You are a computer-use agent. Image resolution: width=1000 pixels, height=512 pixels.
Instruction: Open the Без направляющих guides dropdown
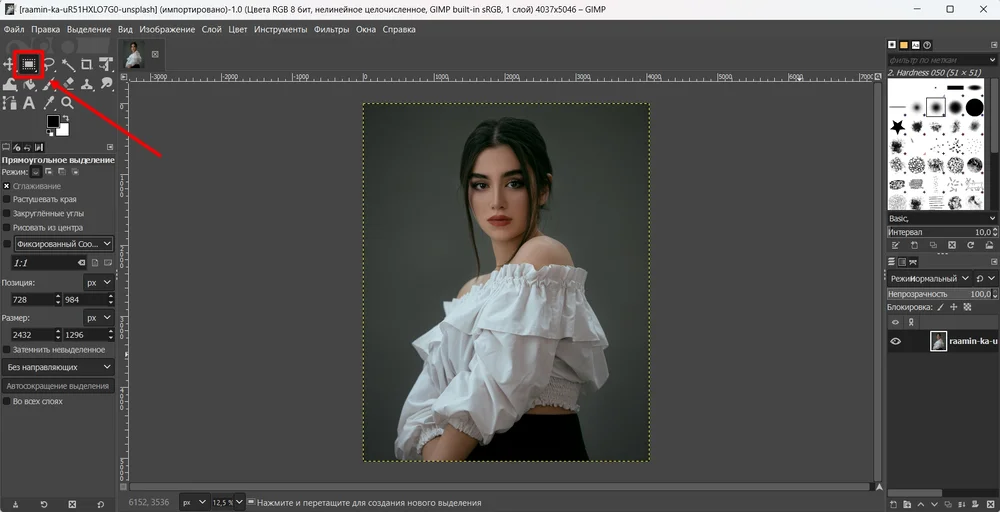click(x=59, y=367)
